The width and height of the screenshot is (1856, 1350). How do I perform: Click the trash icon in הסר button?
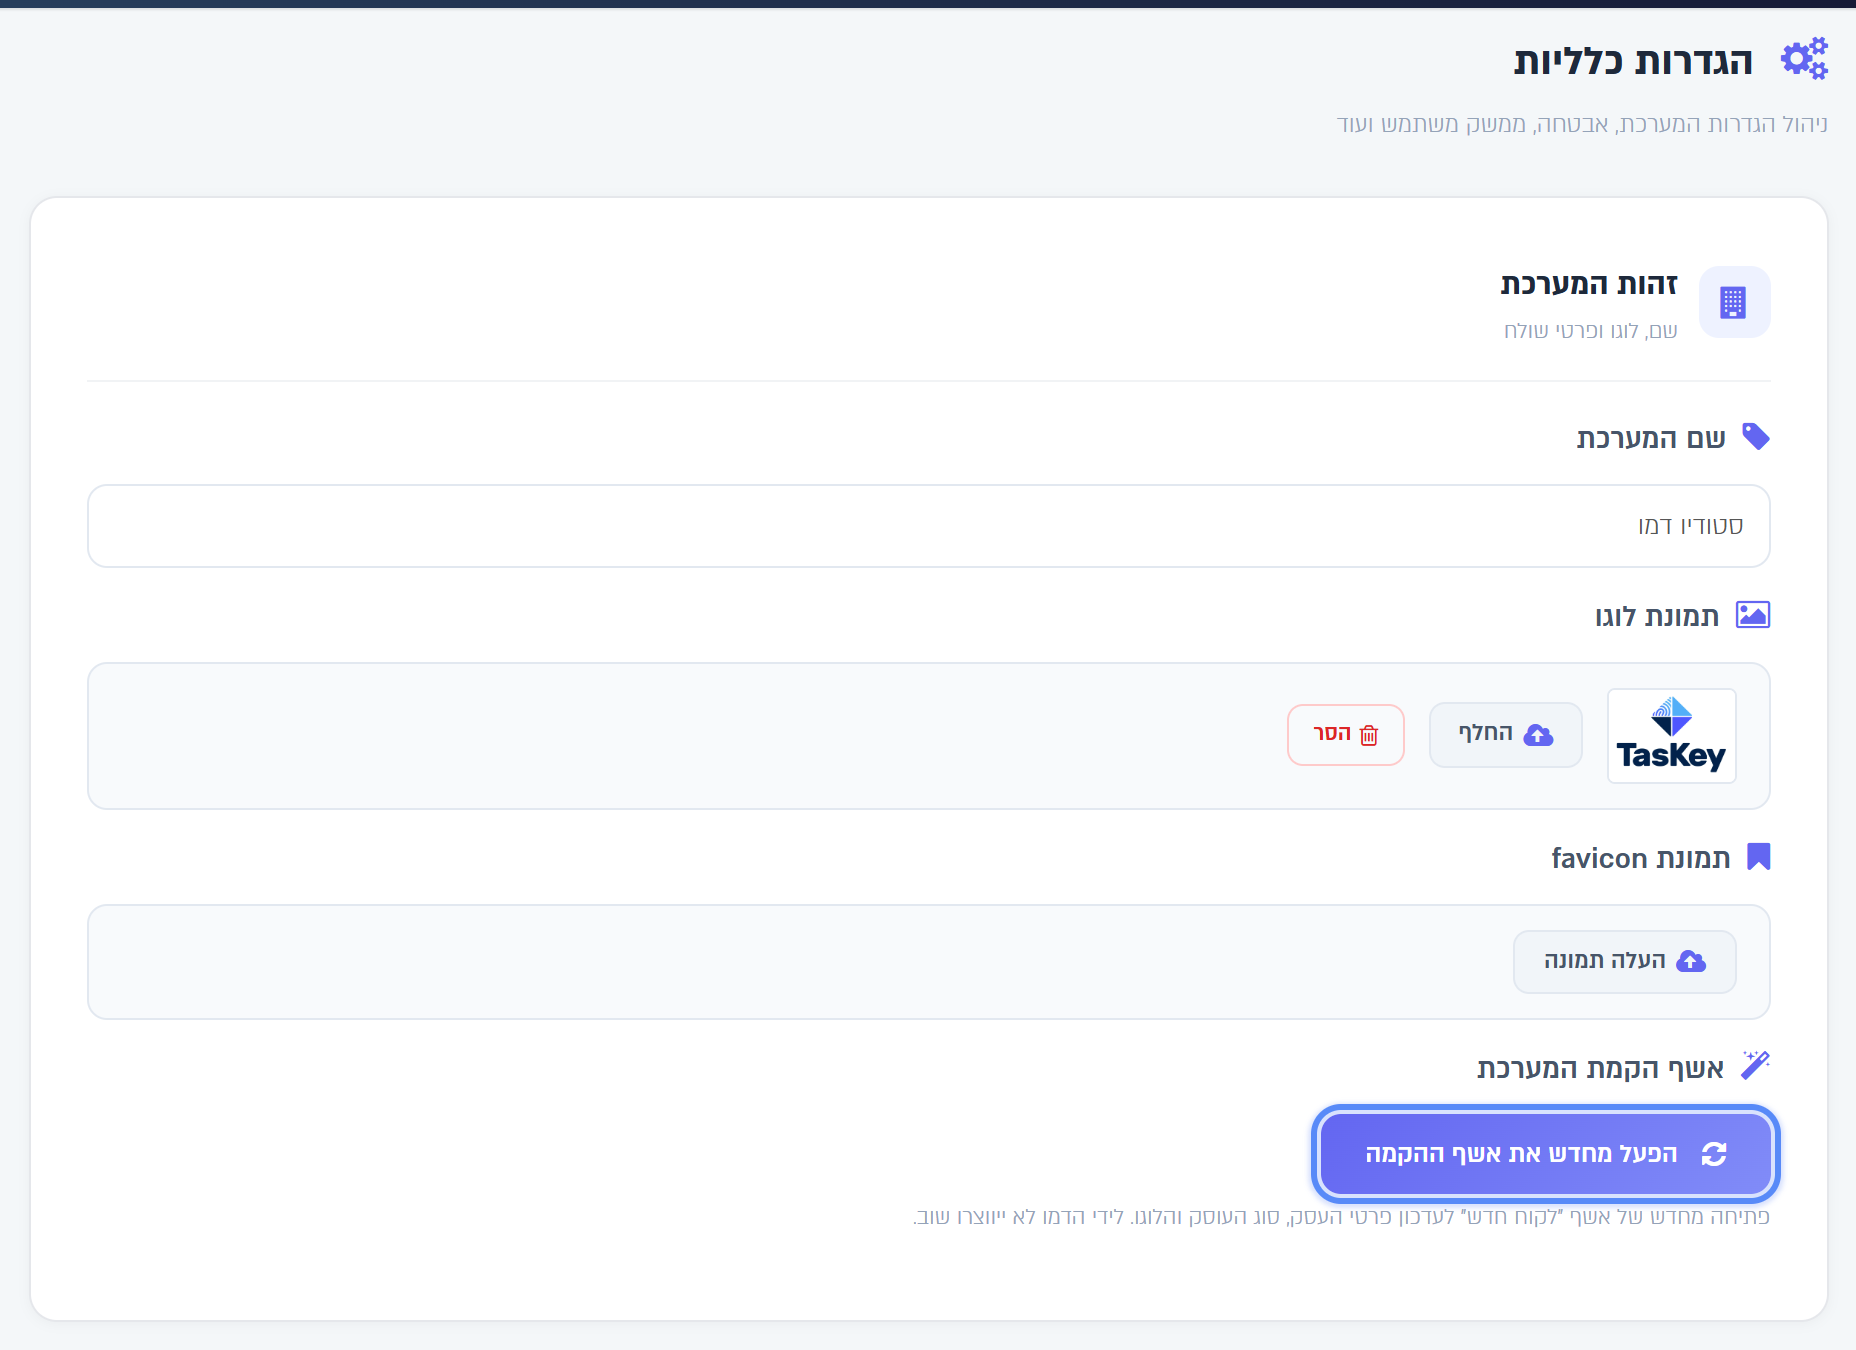pos(1369,736)
